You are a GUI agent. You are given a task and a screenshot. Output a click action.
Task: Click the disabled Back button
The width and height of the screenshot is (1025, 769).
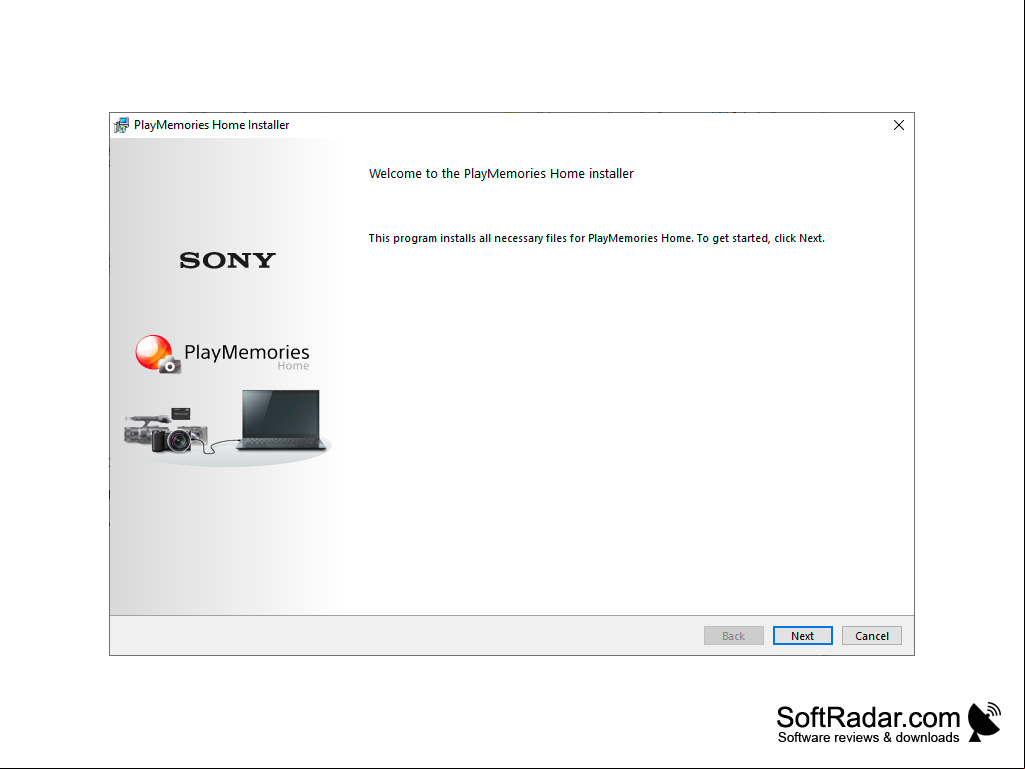pos(733,636)
